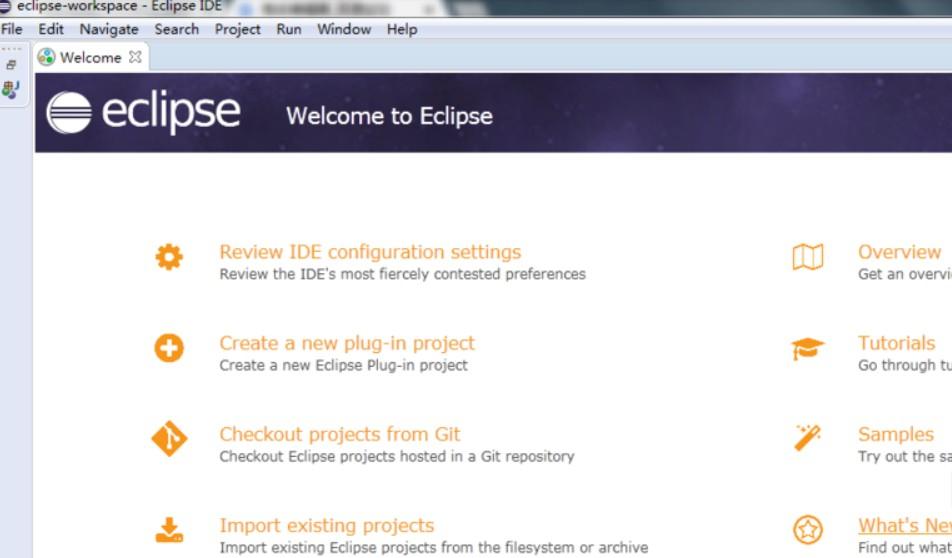Open the What's New link

point(905,525)
